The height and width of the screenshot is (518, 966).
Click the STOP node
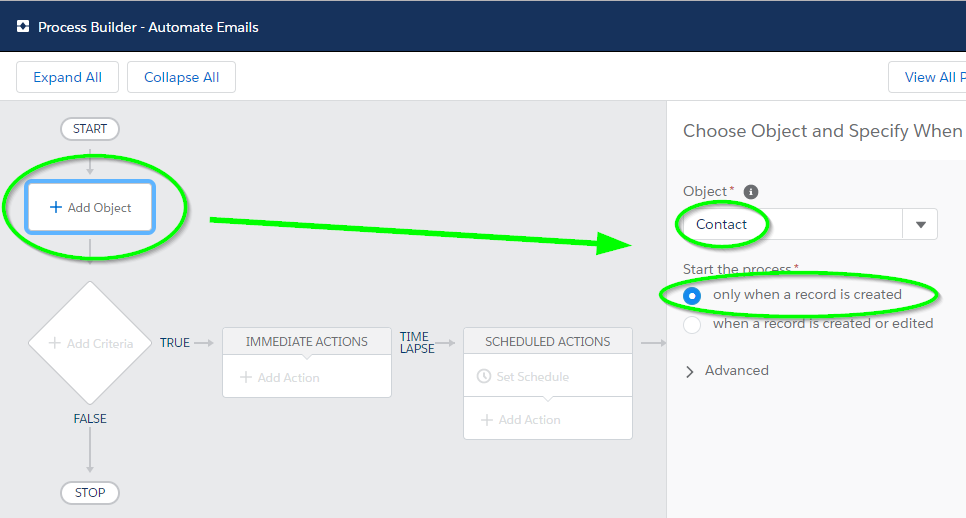[x=90, y=493]
